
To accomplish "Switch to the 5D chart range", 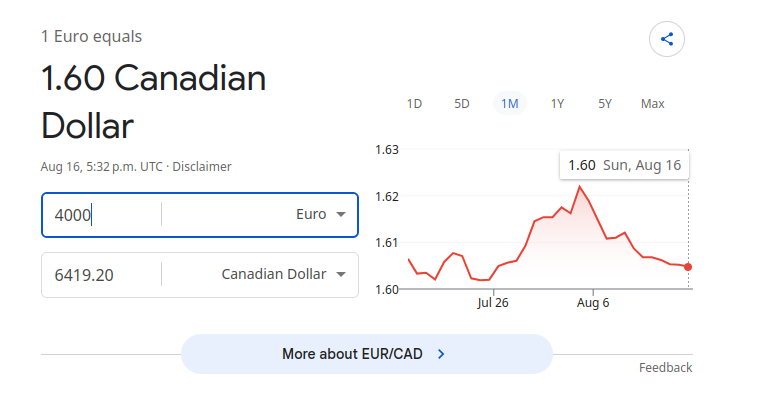I will (462, 104).
